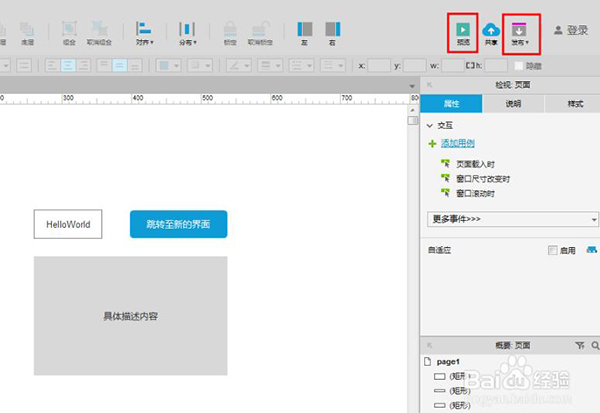Select page1 in the outline tree
Viewport: 600px width, 413px height.
click(x=447, y=361)
